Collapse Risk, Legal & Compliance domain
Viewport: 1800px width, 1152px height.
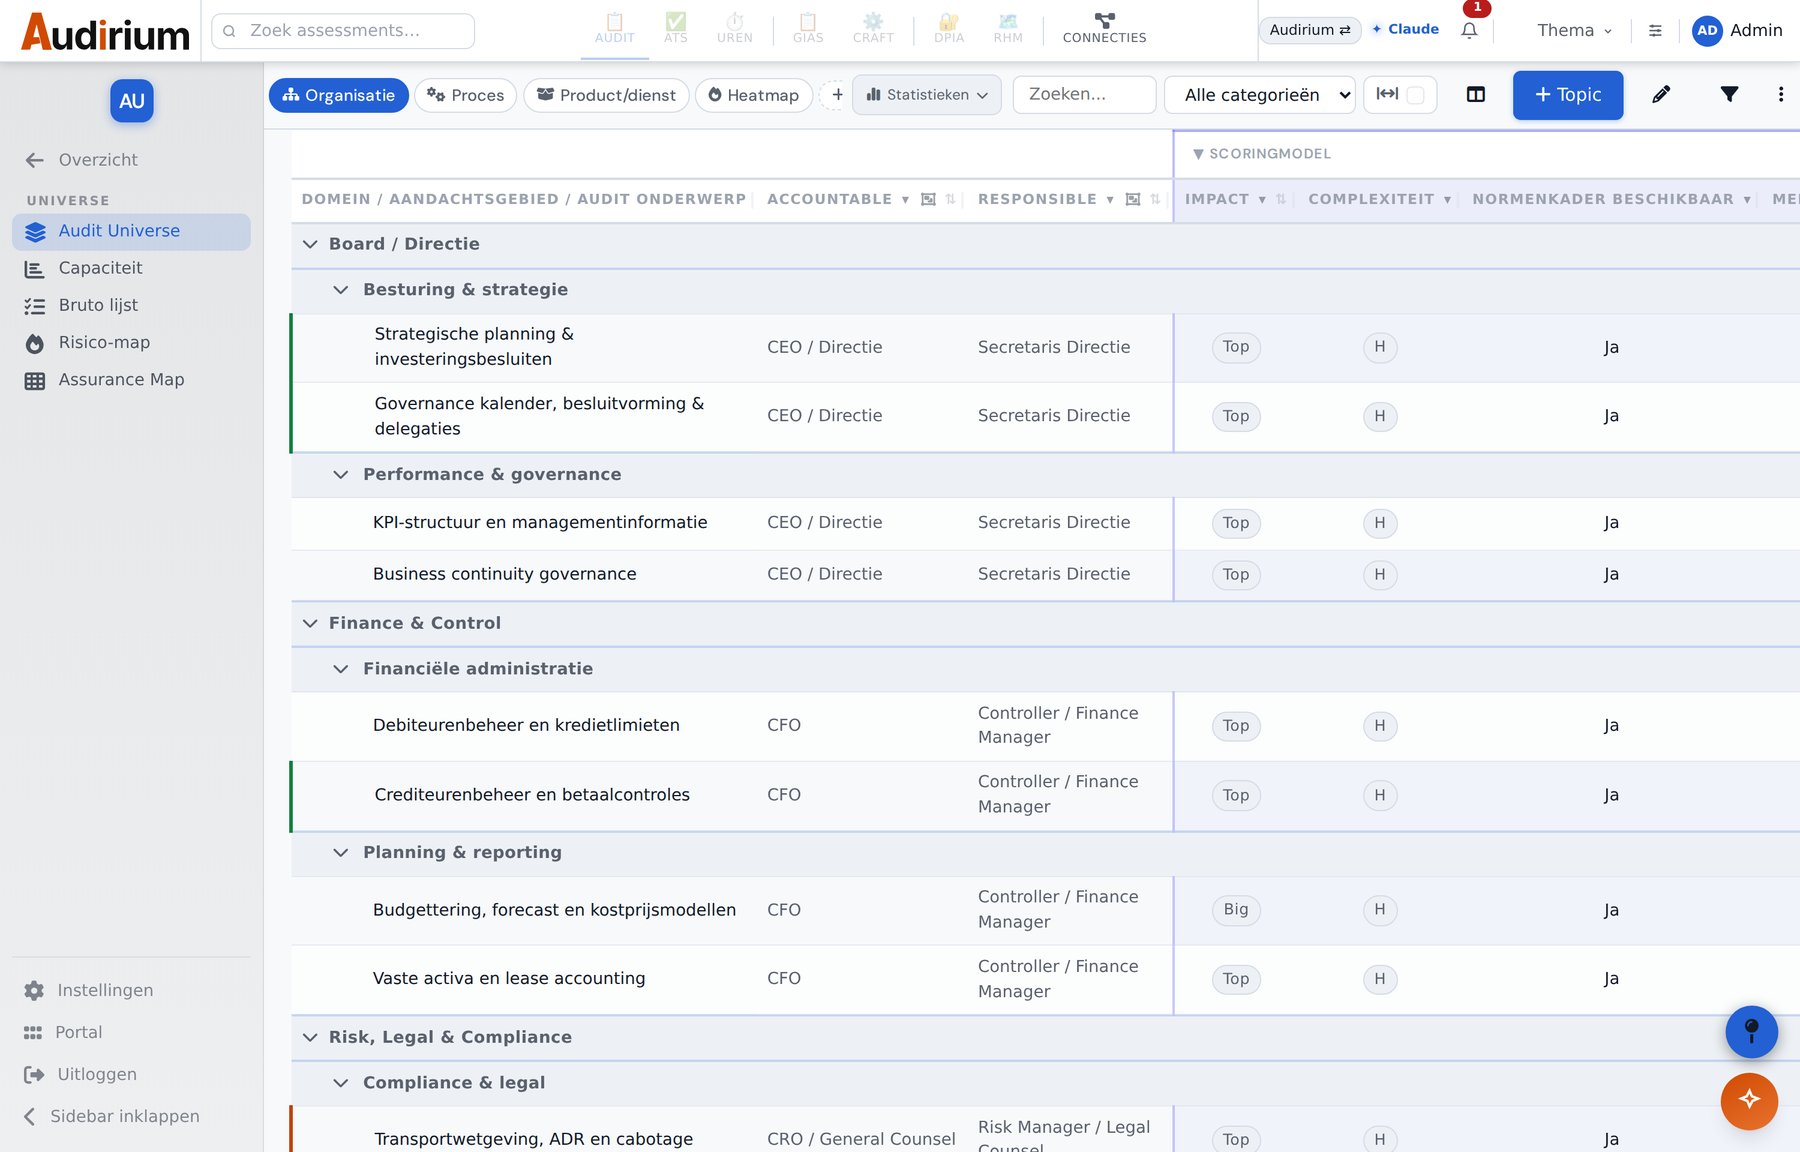click(x=310, y=1038)
